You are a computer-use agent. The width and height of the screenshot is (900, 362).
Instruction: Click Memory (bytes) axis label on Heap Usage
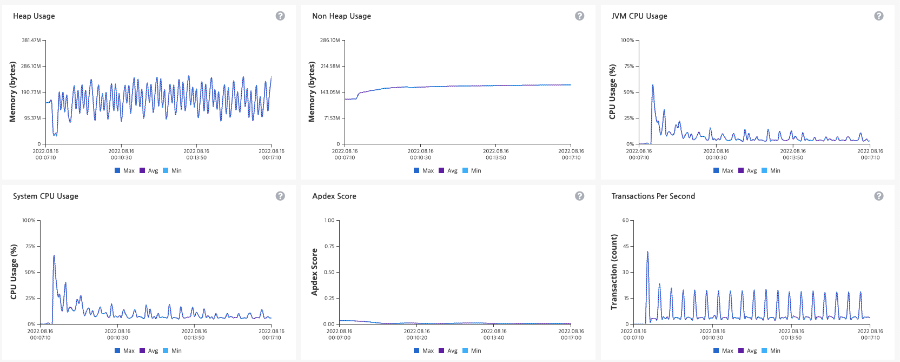tap(12, 92)
